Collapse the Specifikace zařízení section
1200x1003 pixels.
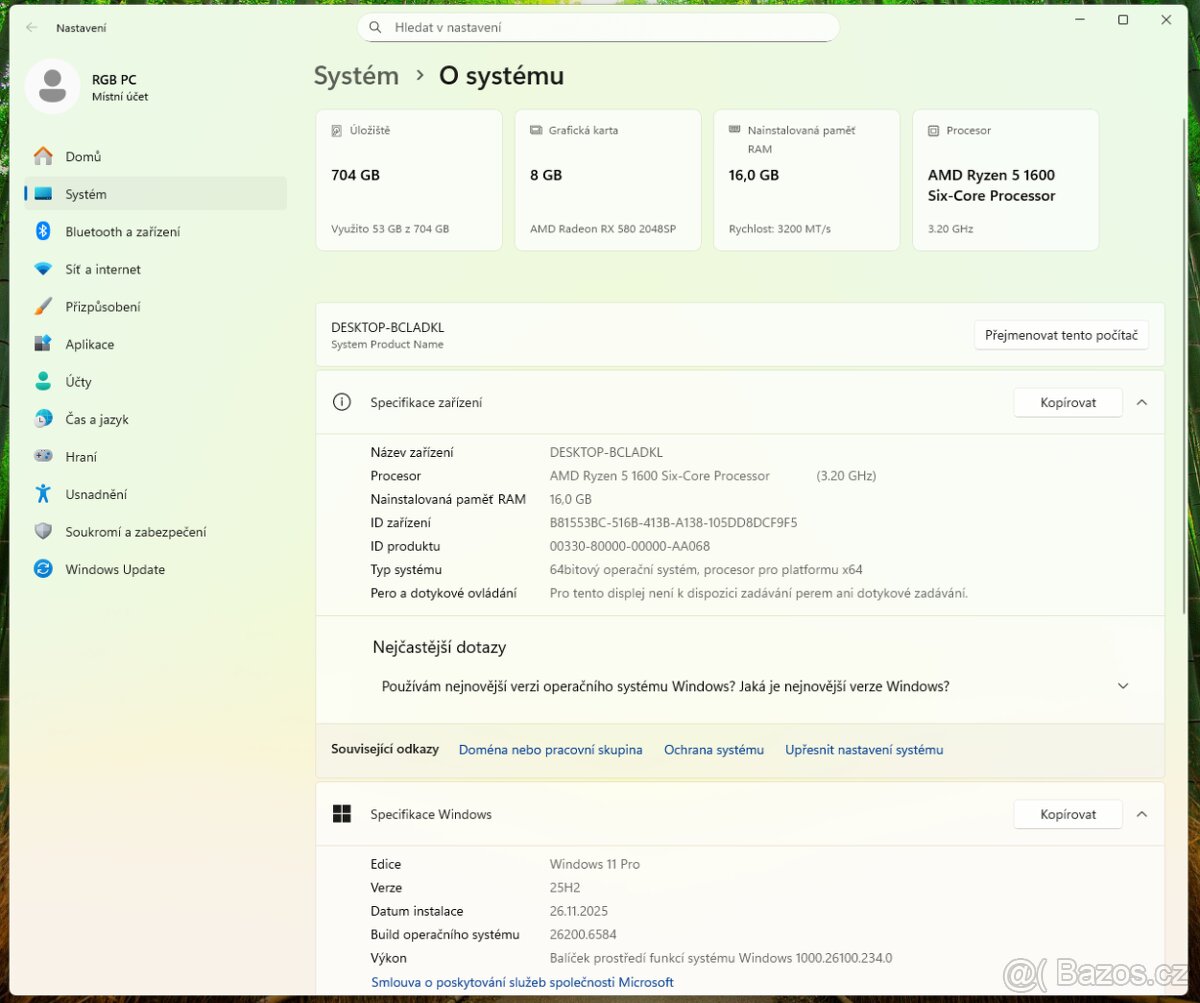click(1142, 403)
